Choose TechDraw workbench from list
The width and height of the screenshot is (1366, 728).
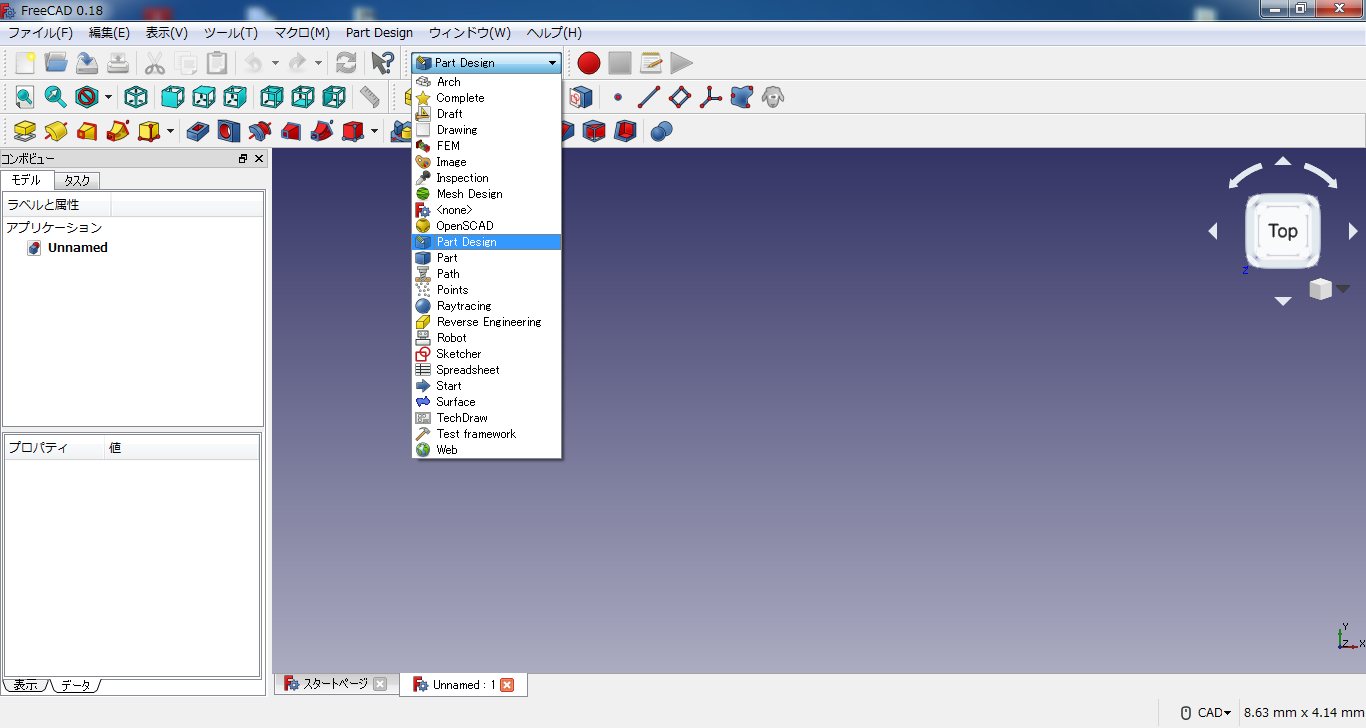pos(487,418)
